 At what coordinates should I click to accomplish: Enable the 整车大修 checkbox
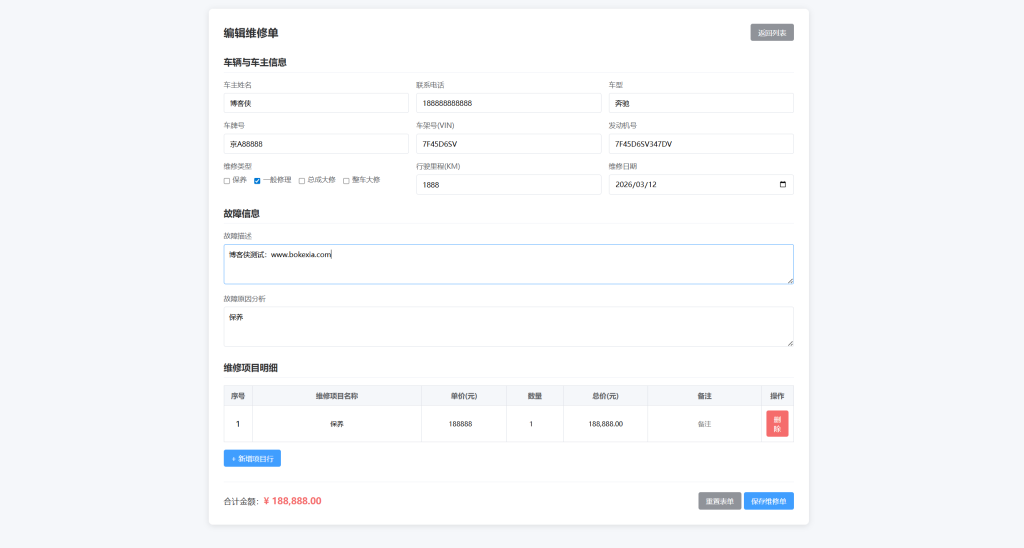(346, 181)
